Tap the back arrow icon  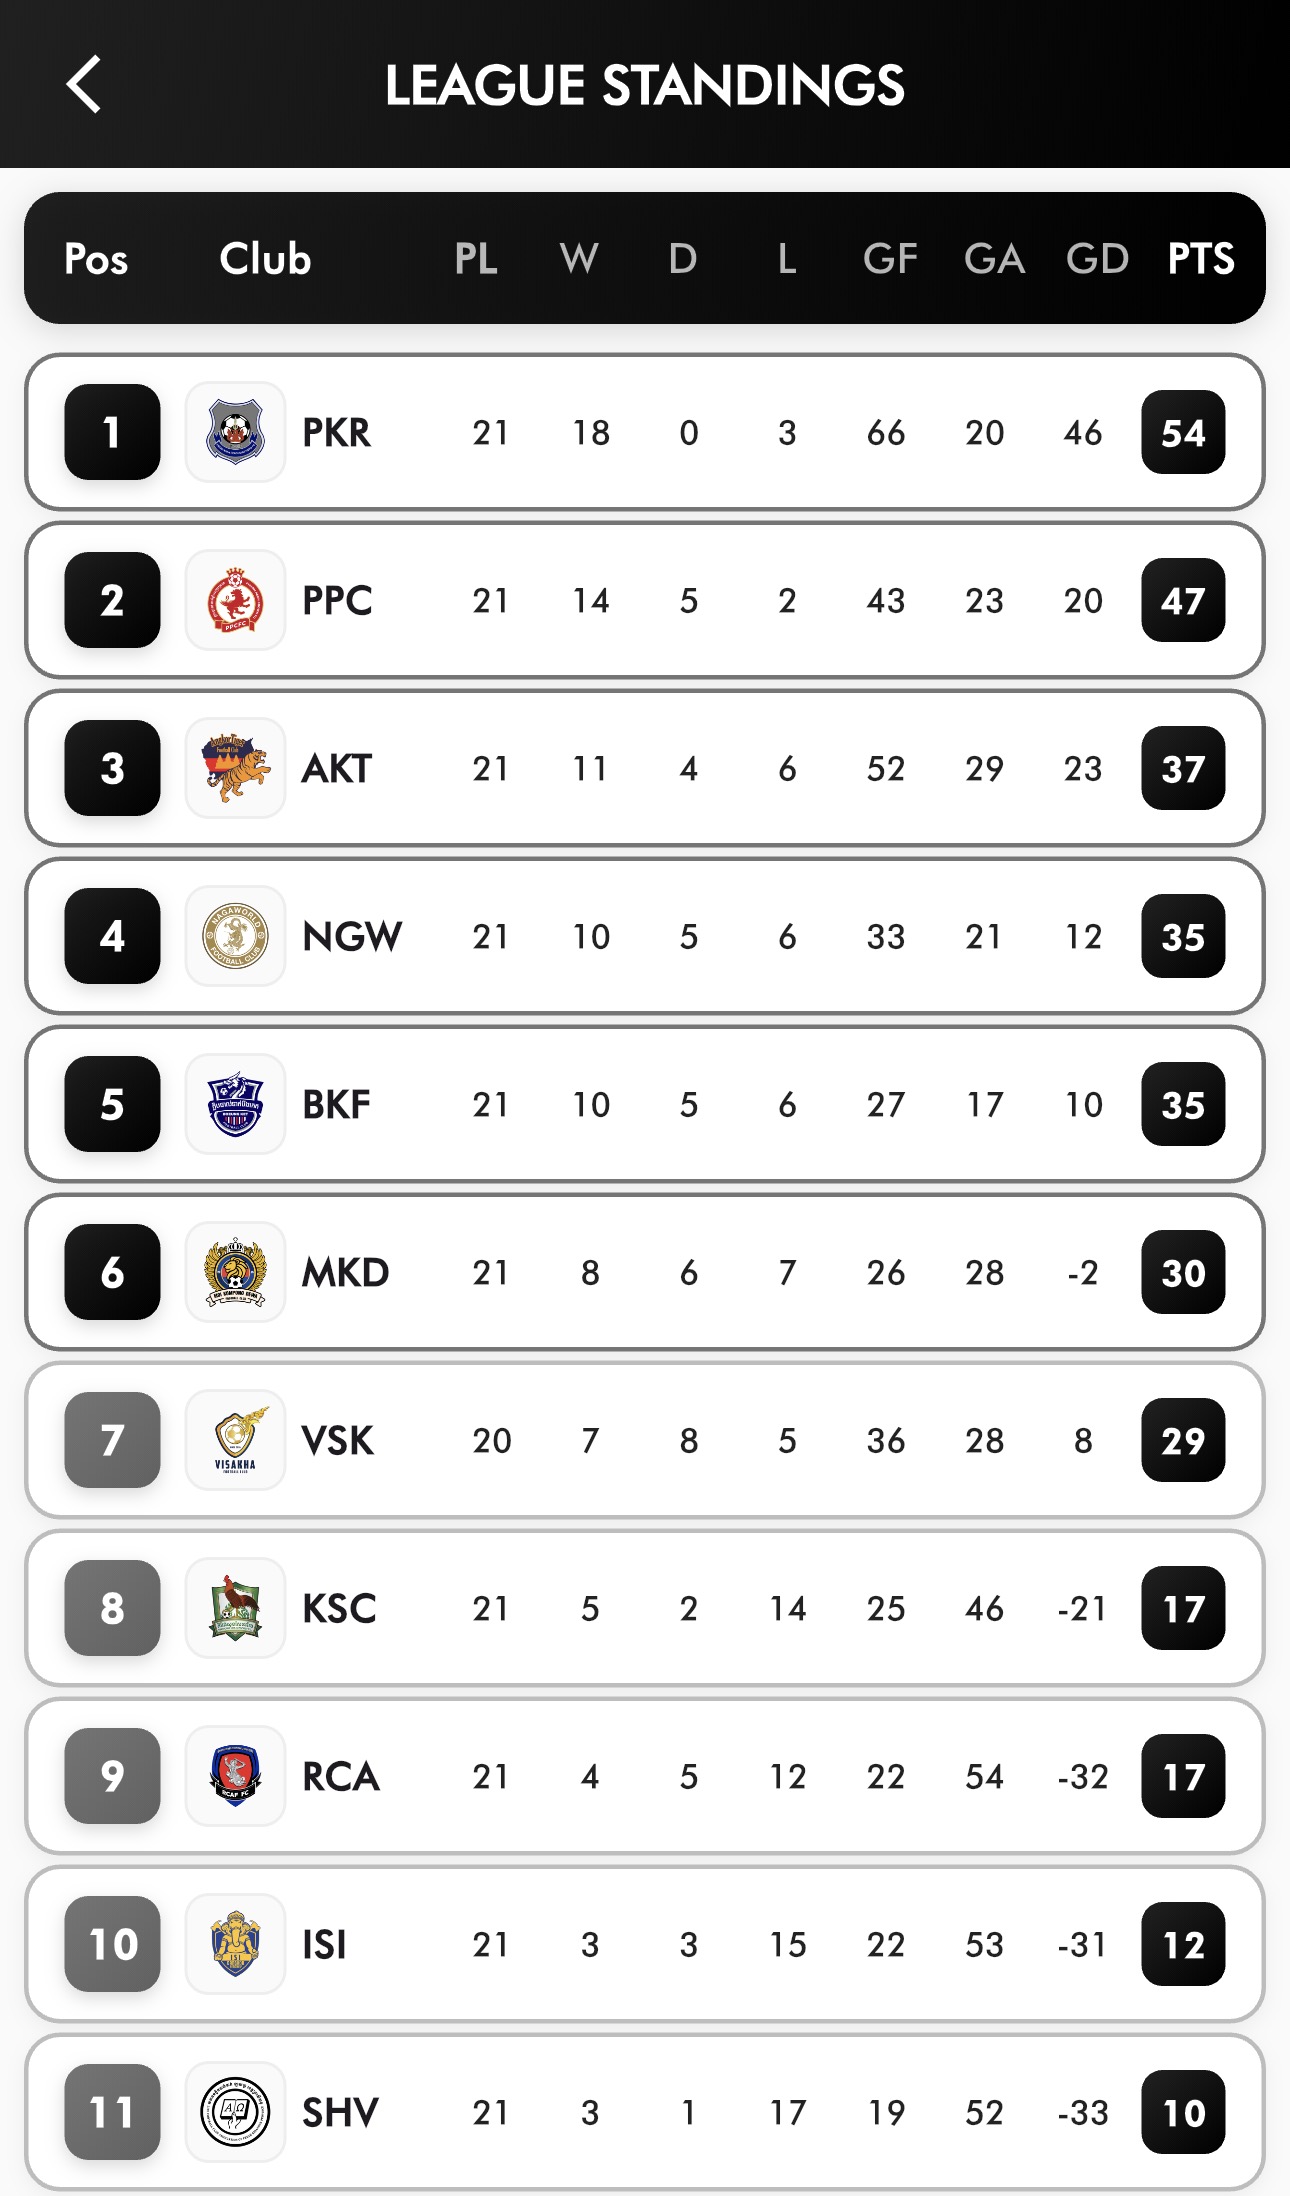pyautogui.click(x=84, y=84)
